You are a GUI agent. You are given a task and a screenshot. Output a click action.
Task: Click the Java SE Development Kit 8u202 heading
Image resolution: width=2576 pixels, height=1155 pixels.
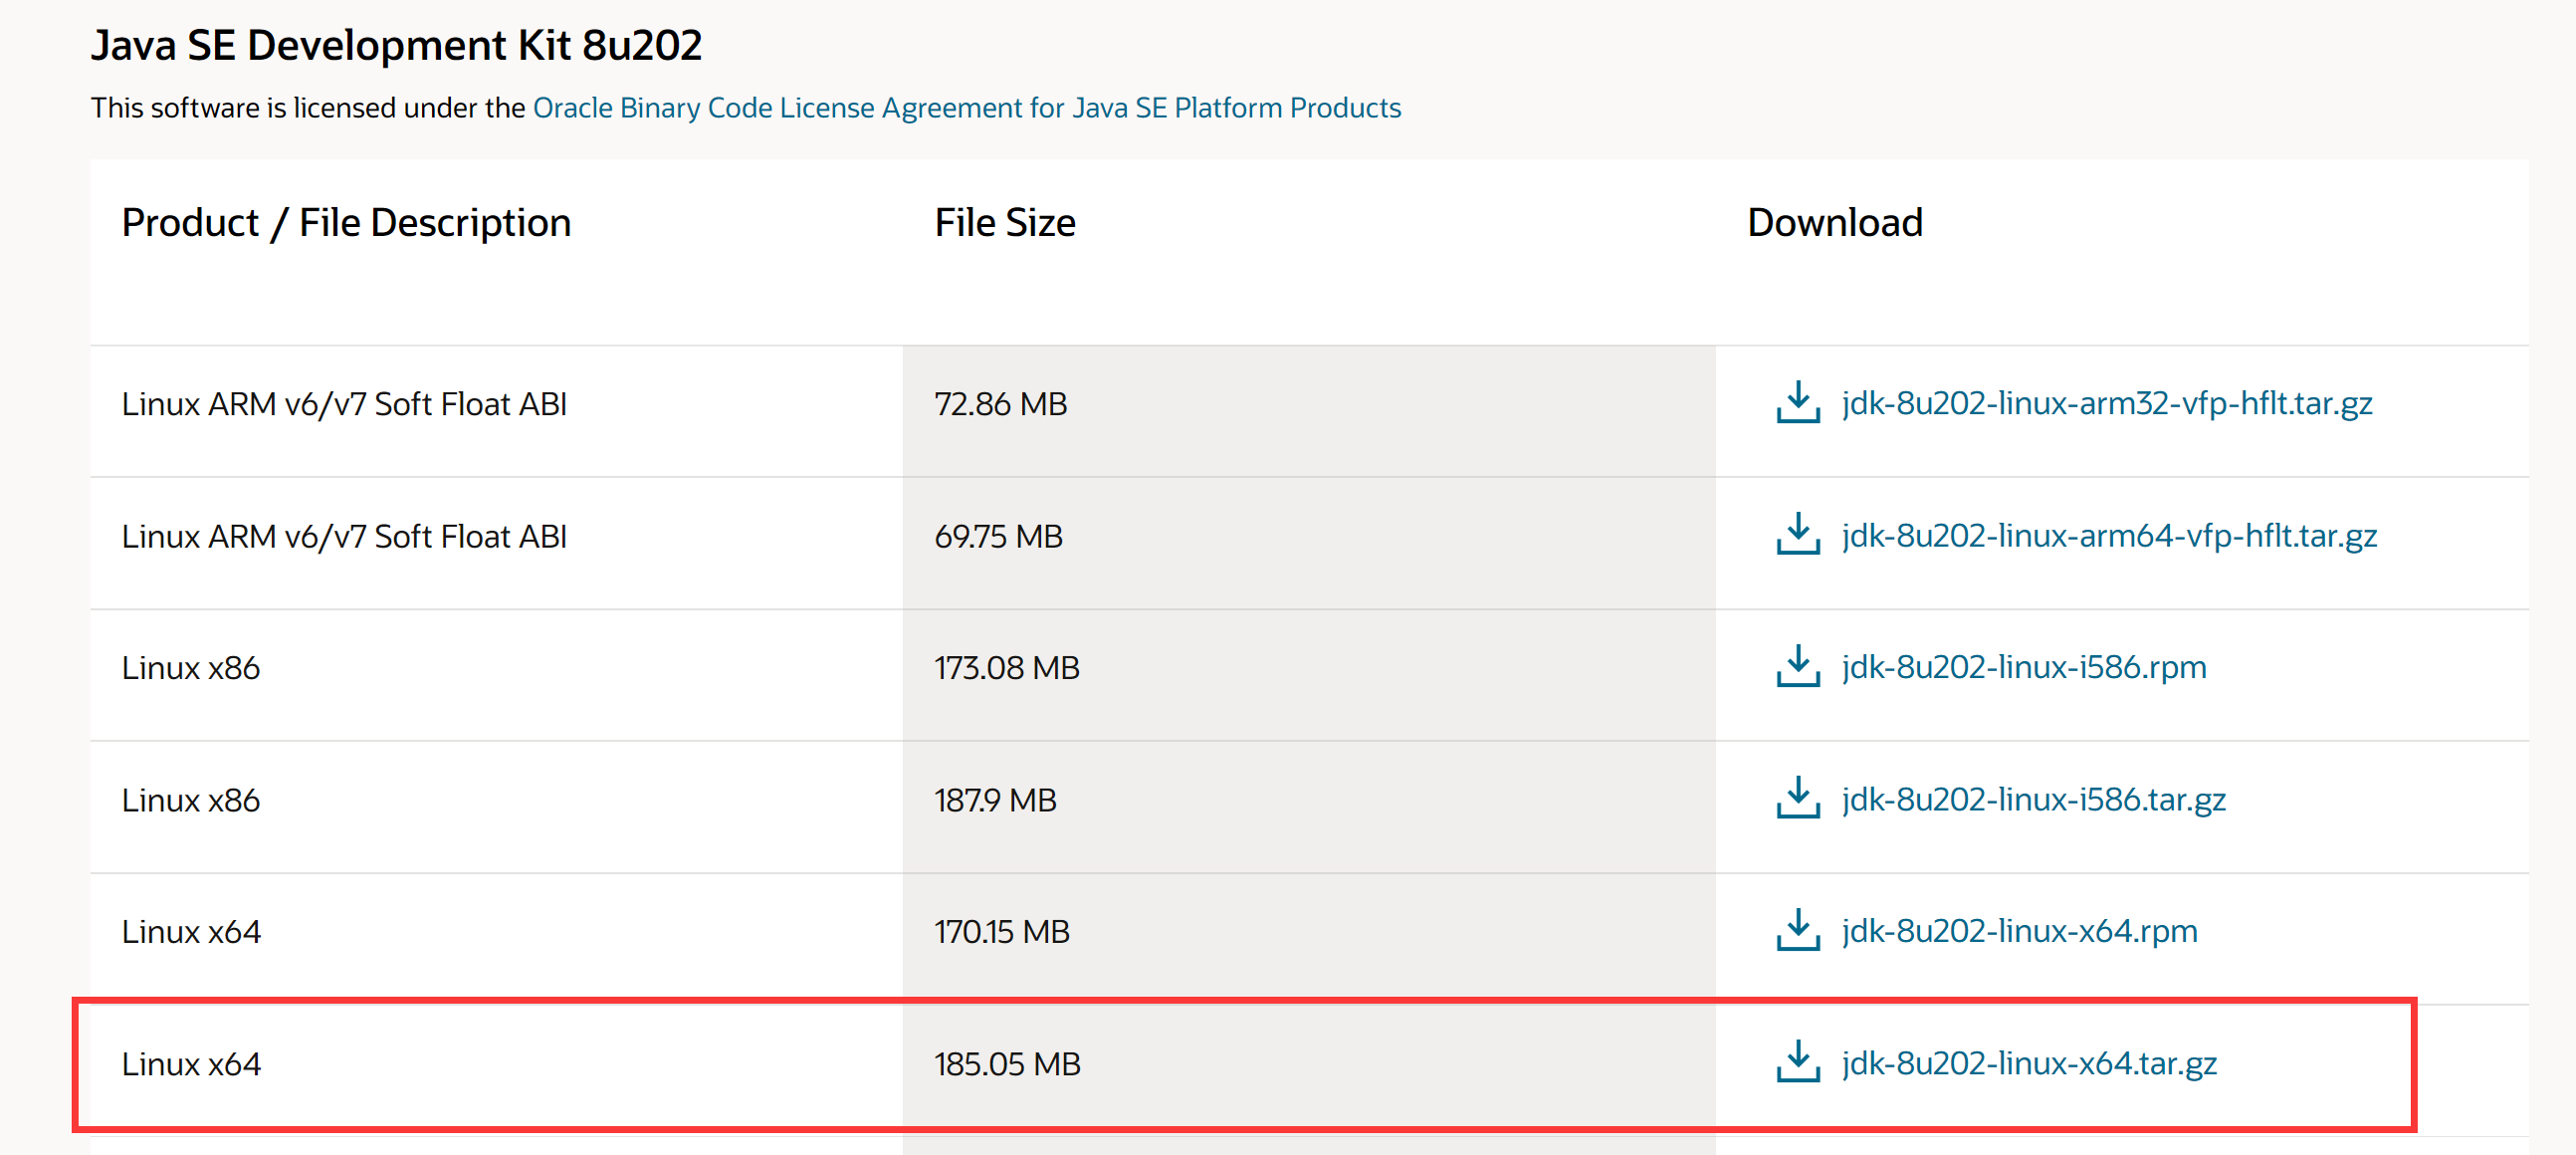pos(396,46)
